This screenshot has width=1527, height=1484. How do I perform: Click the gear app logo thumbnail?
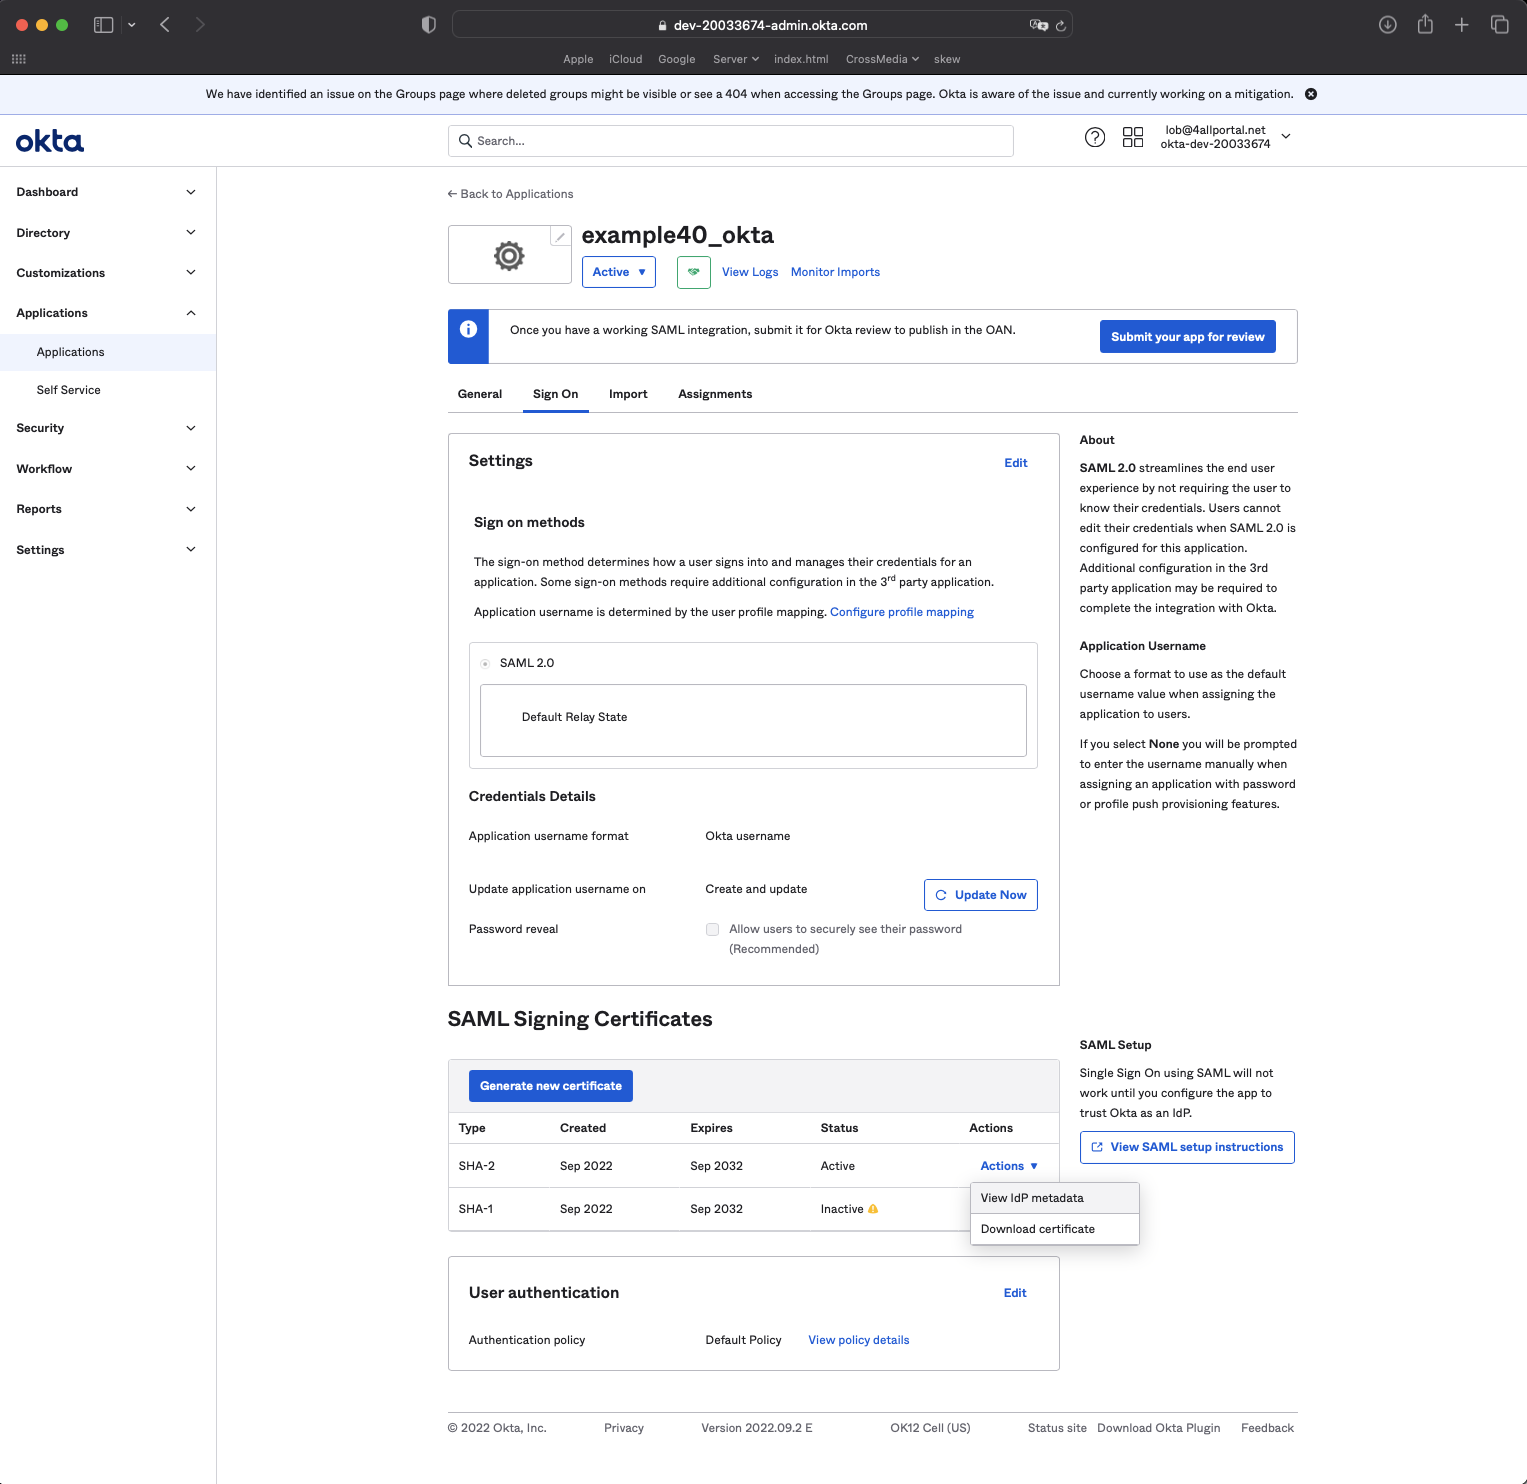pyautogui.click(x=509, y=256)
